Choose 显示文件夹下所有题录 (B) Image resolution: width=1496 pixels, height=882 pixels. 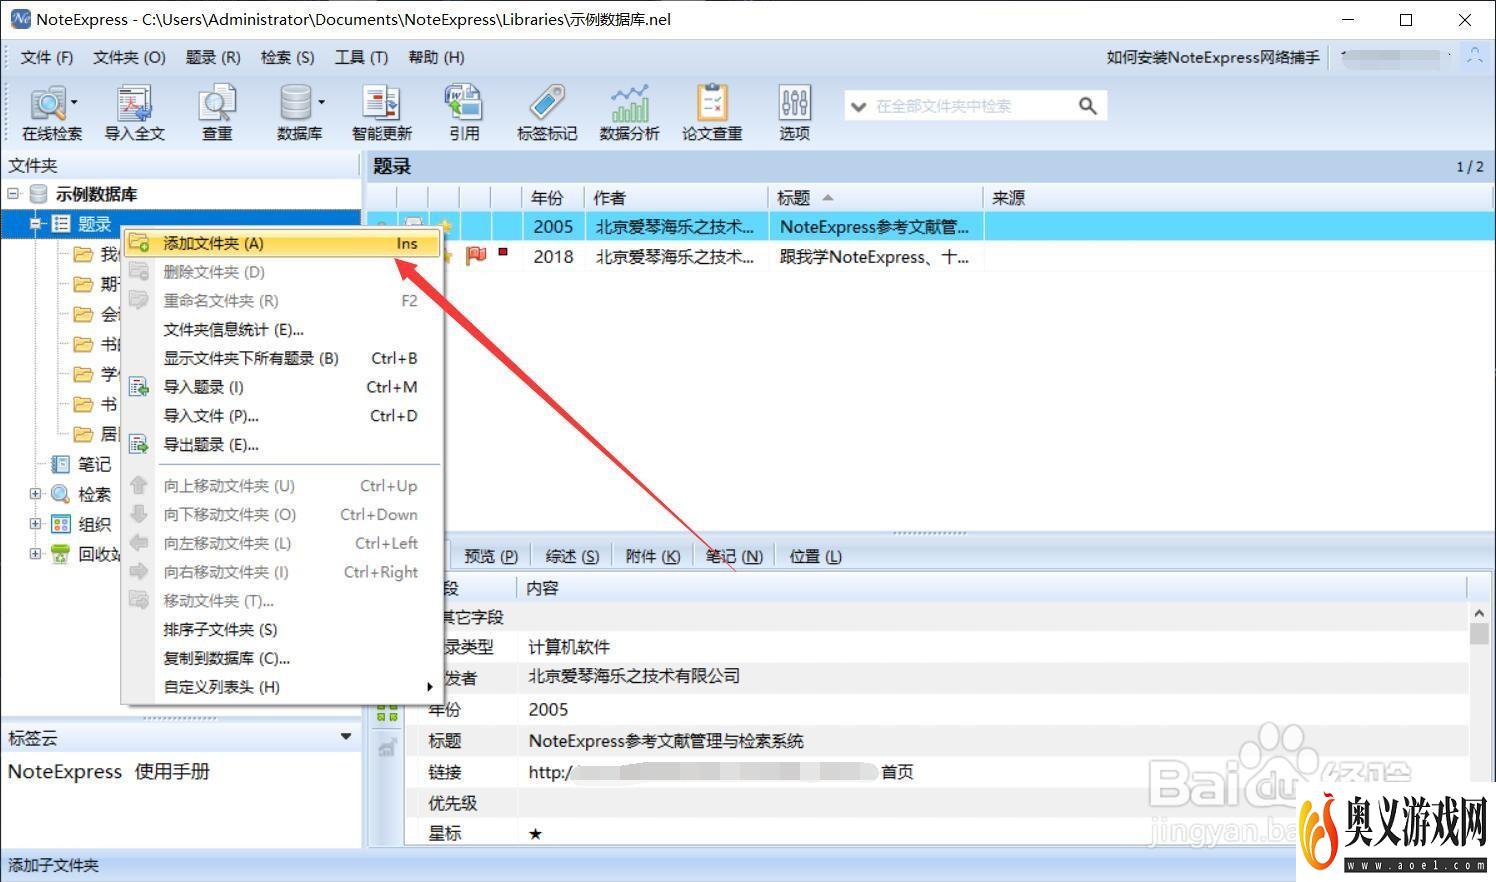point(284,358)
